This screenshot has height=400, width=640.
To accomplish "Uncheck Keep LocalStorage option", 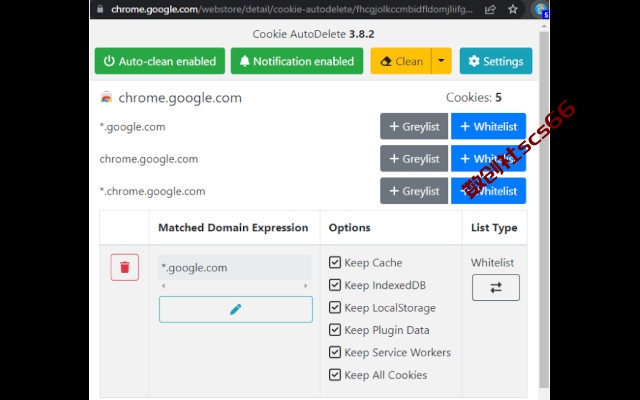I will (x=335, y=307).
